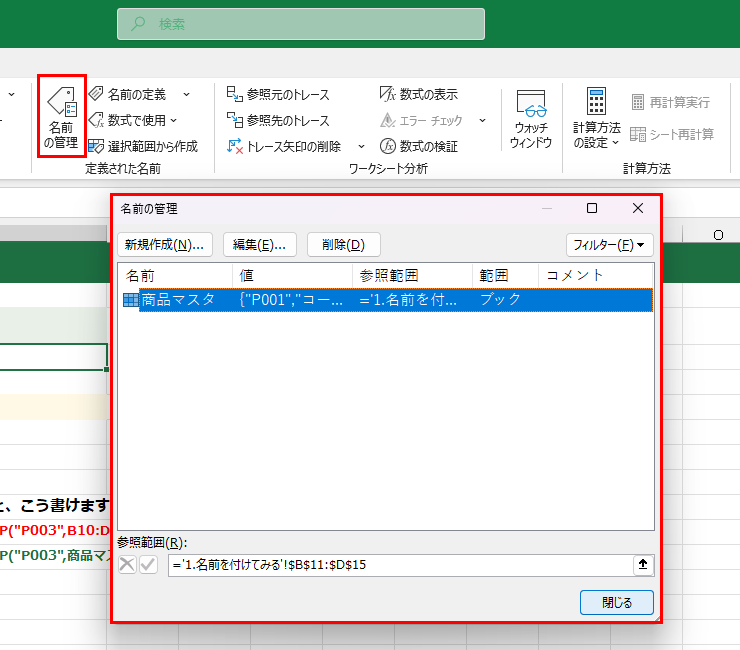Viewport: 740px width, 650px height.
Task: Open the フィルター(F) dropdown
Action: pyautogui.click(x=609, y=245)
